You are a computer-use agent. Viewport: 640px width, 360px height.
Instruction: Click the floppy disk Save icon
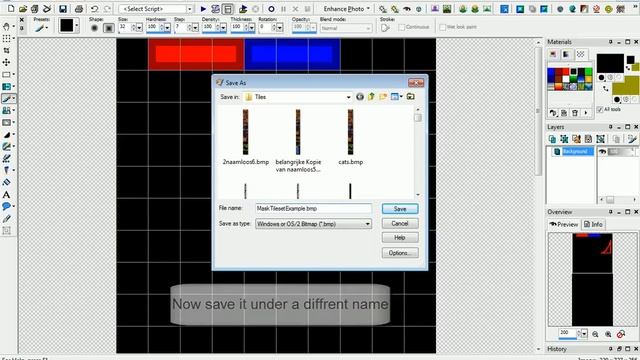(62, 9)
